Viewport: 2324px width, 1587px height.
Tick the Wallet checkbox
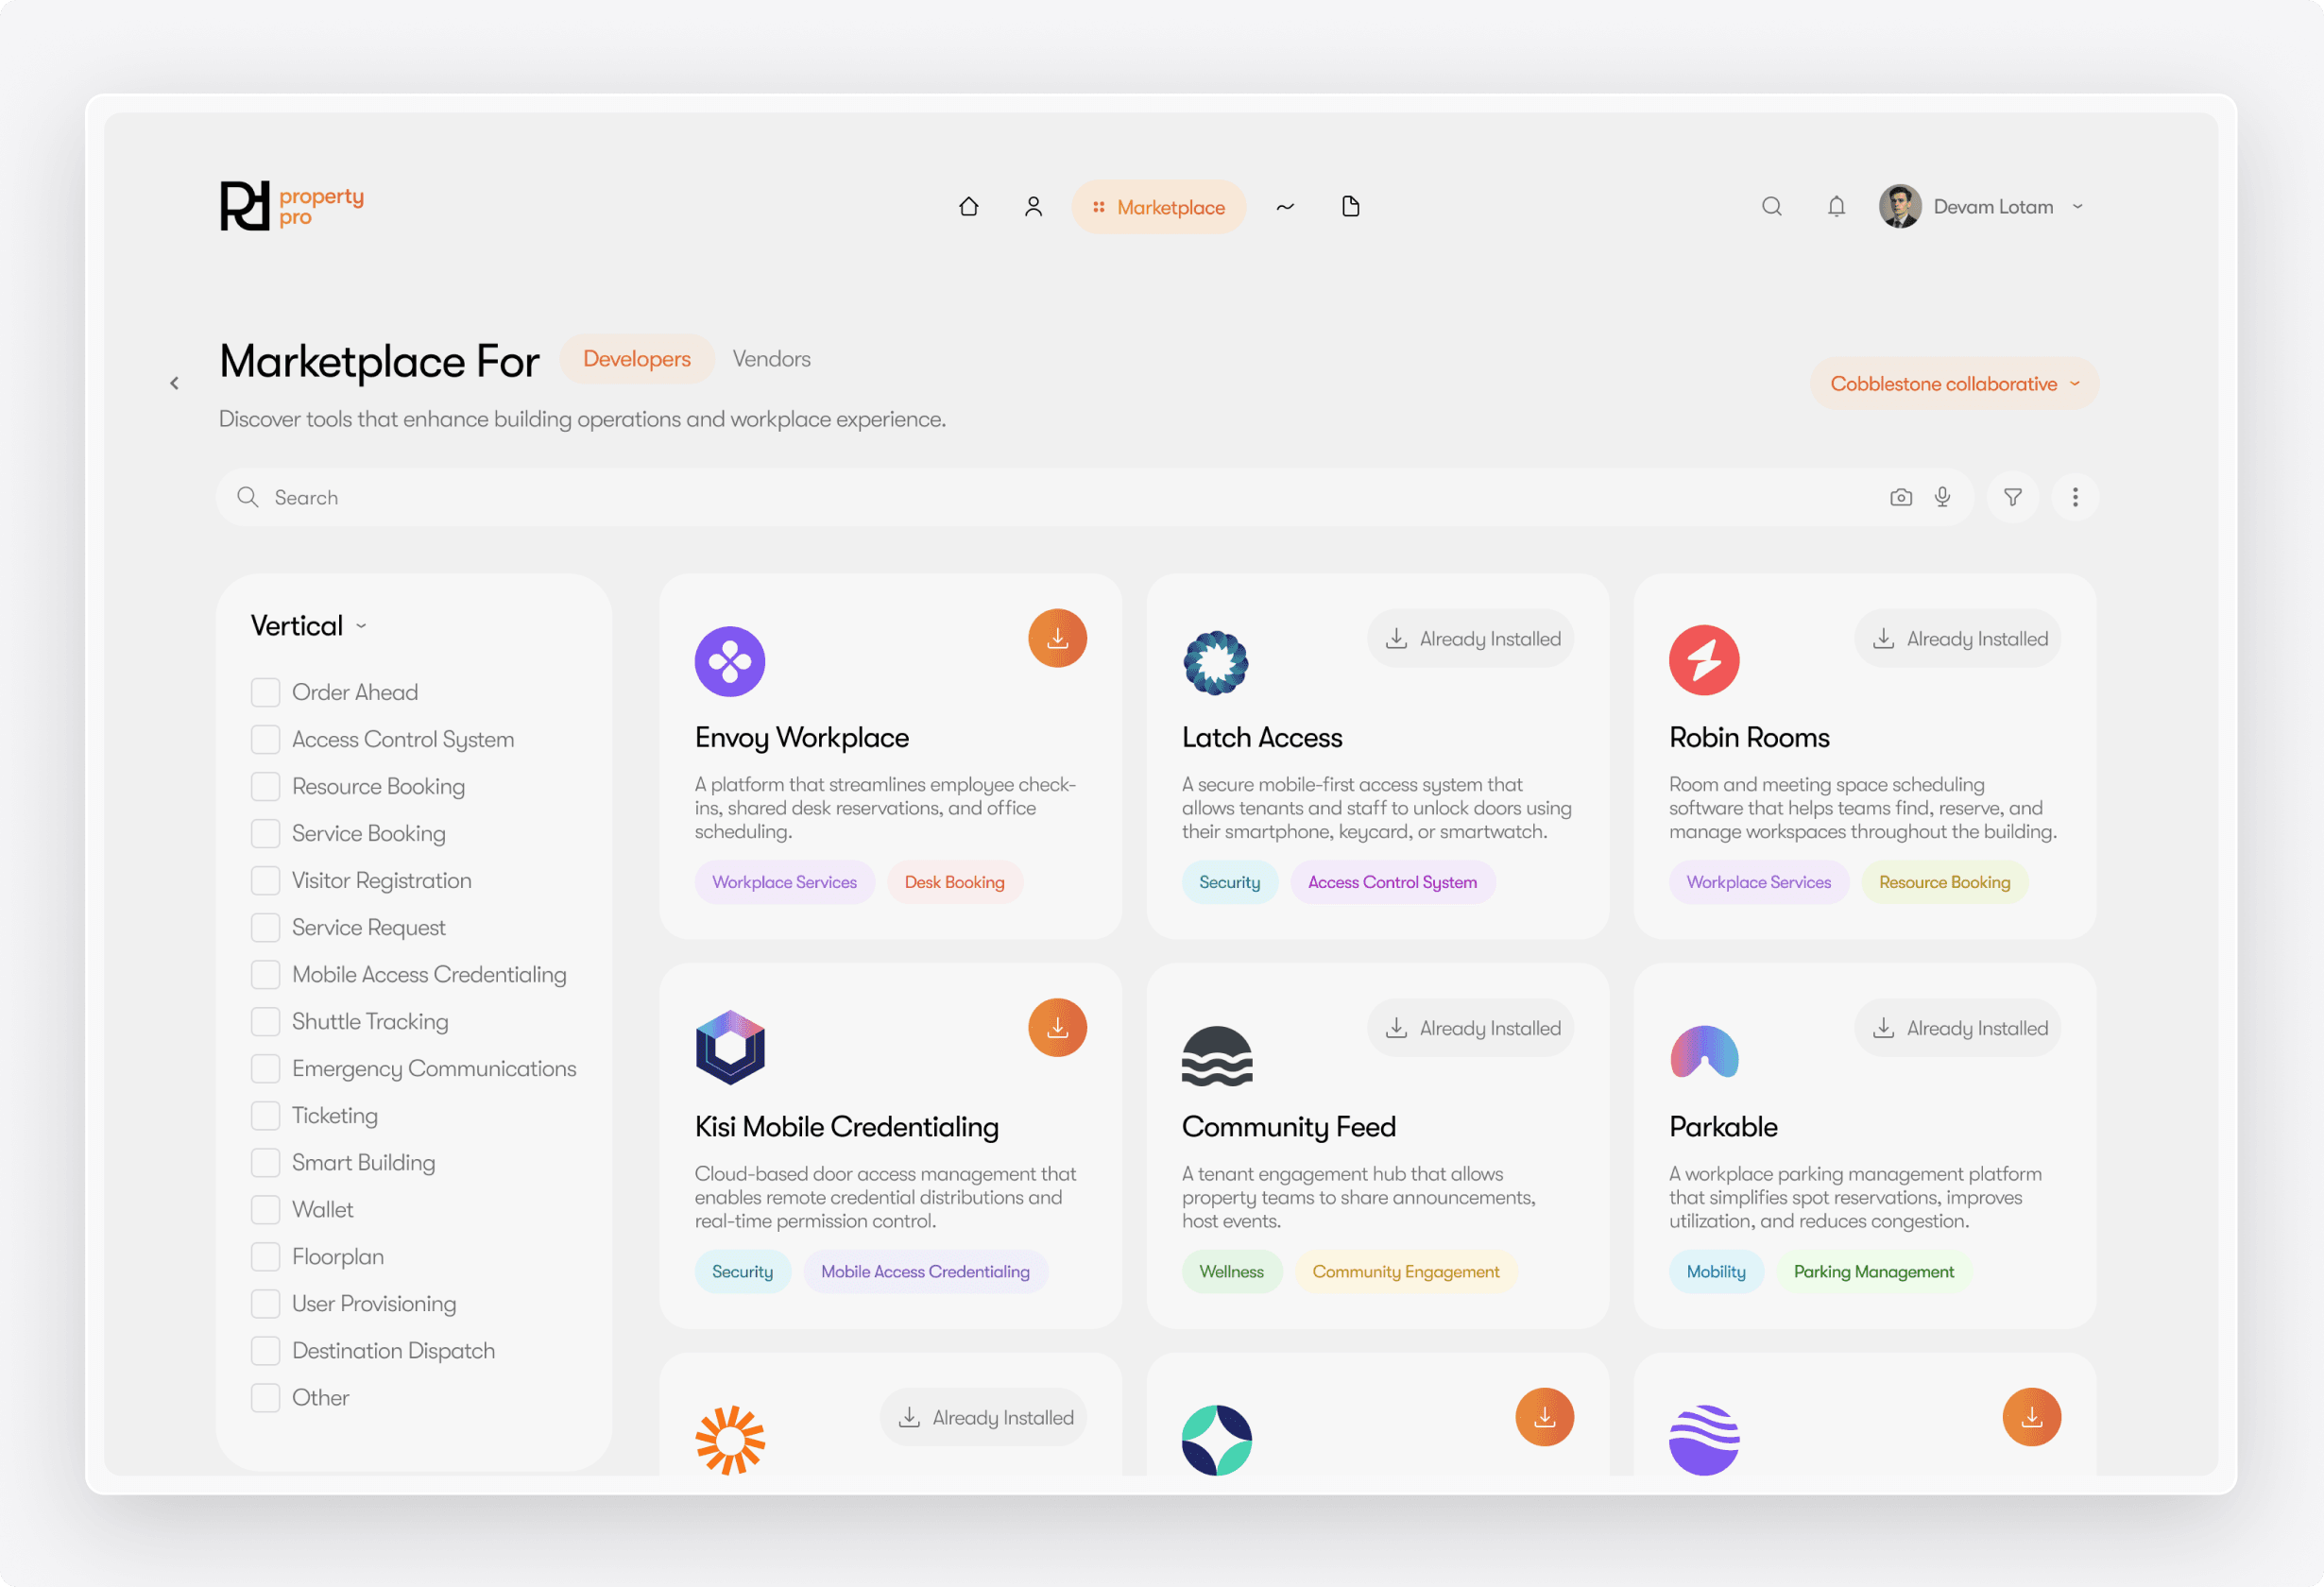click(x=265, y=1209)
